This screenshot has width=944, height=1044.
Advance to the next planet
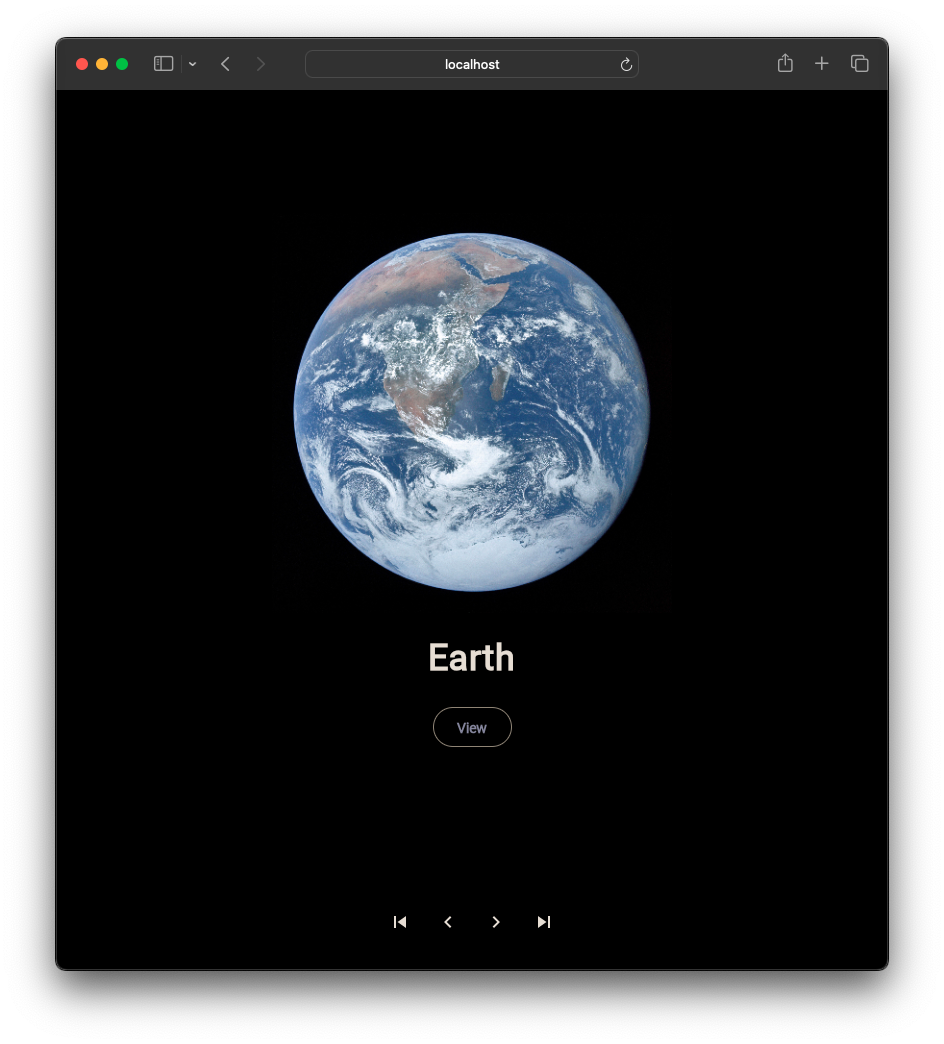coord(495,921)
